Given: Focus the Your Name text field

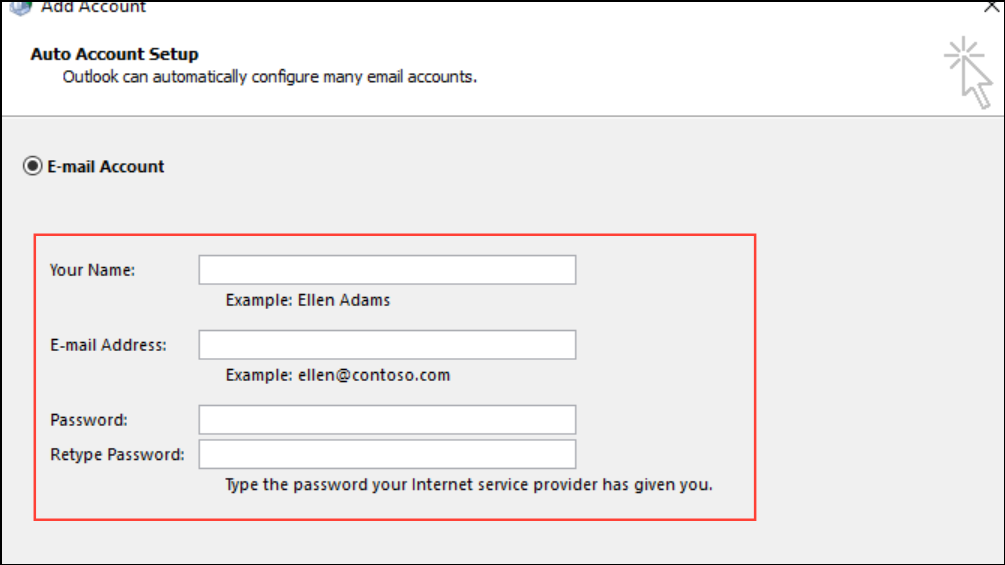Looking at the screenshot, I should click(x=387, y=270).
